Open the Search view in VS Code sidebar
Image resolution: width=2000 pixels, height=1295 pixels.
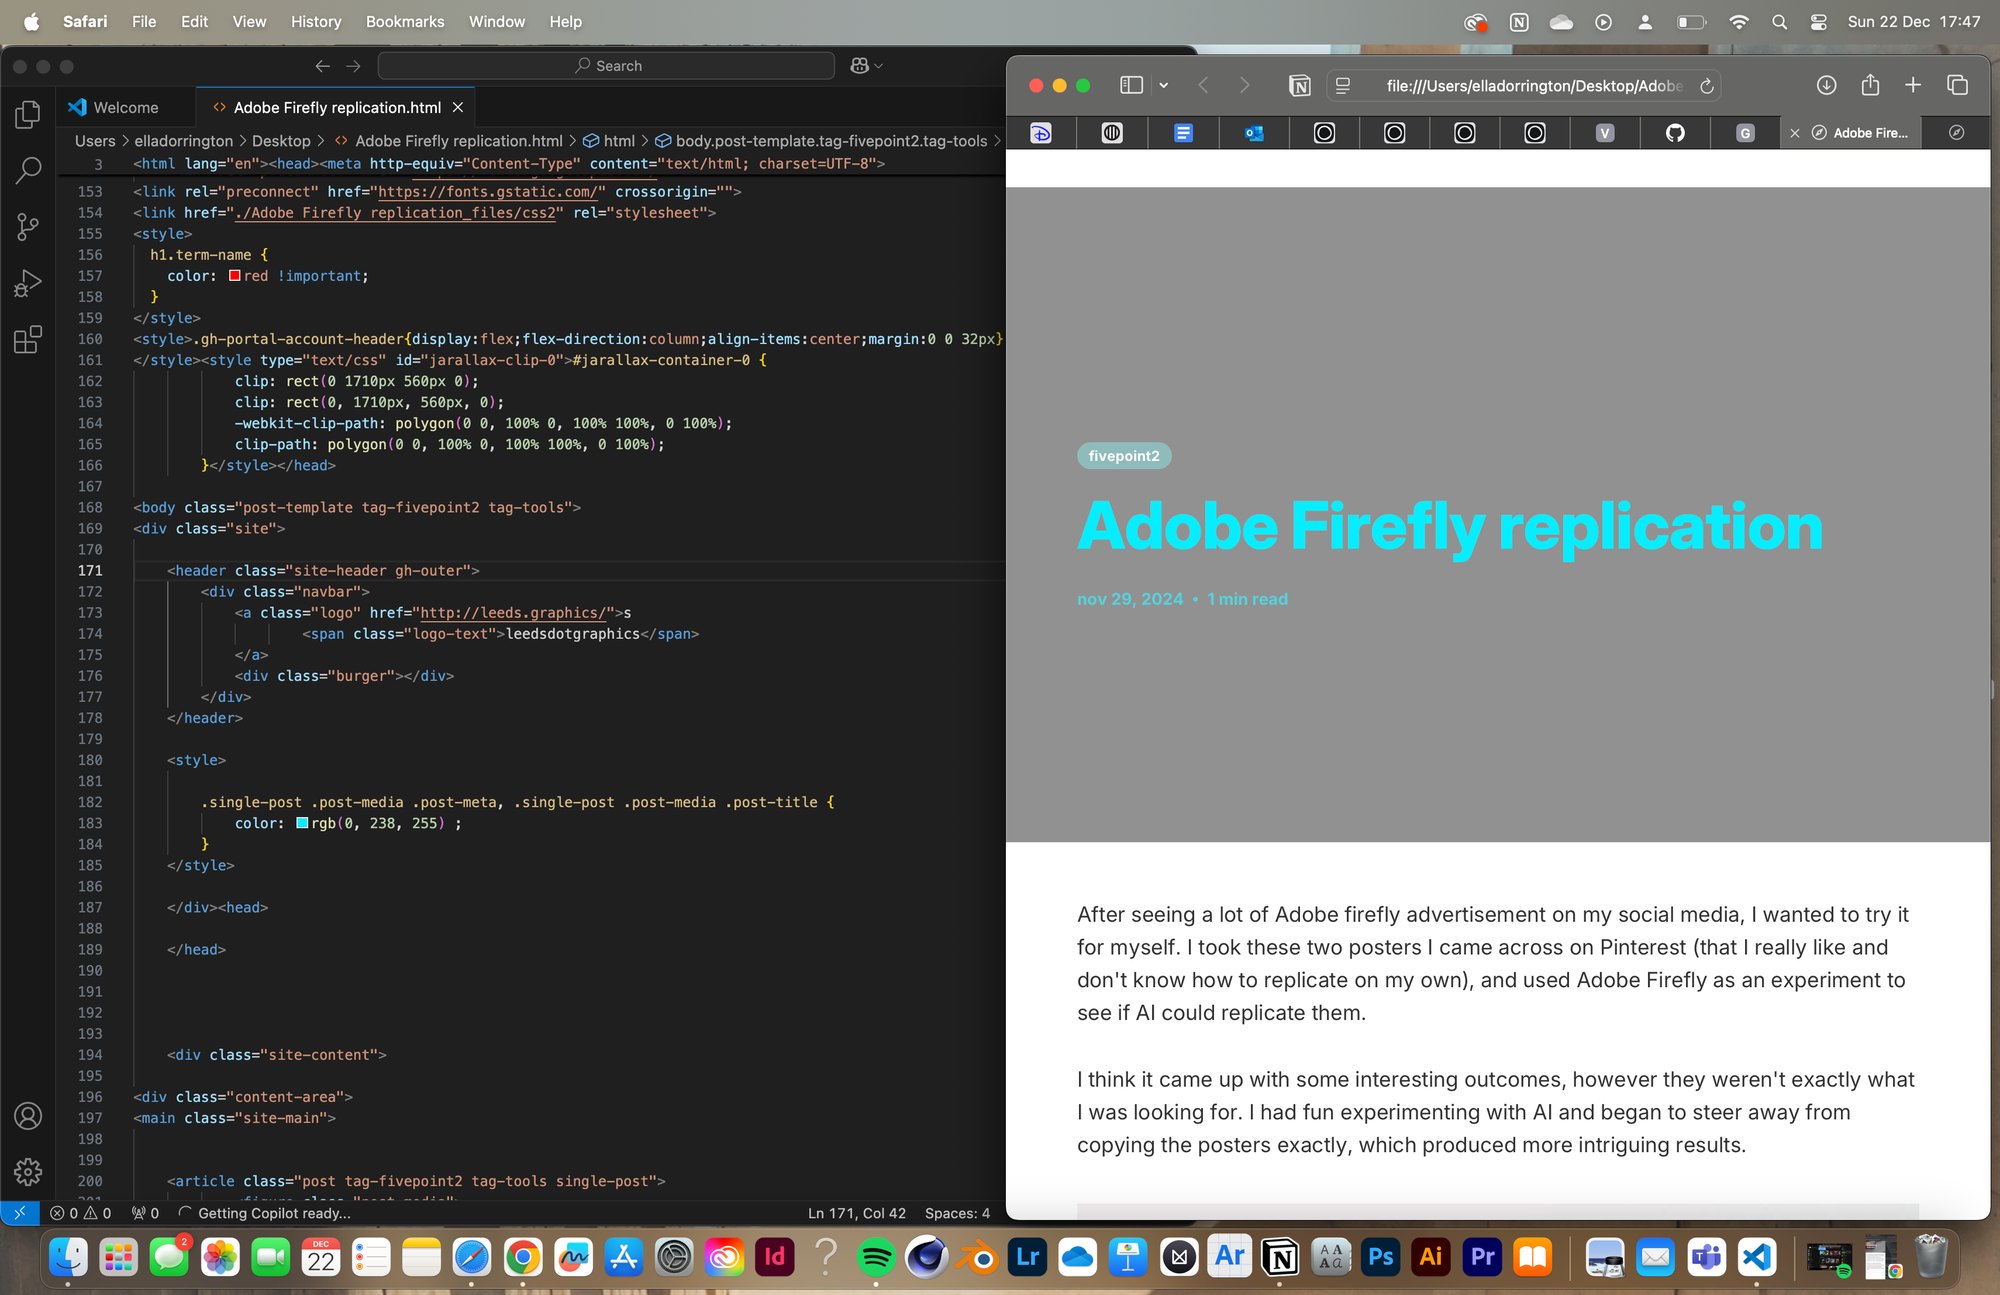point(28,170)
